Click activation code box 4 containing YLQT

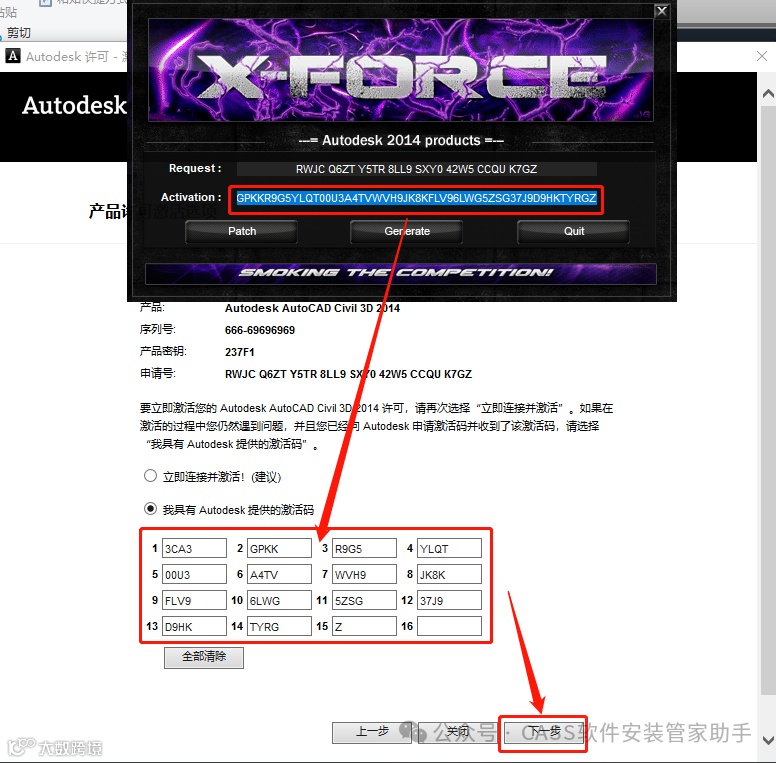(x=449, y=548)
